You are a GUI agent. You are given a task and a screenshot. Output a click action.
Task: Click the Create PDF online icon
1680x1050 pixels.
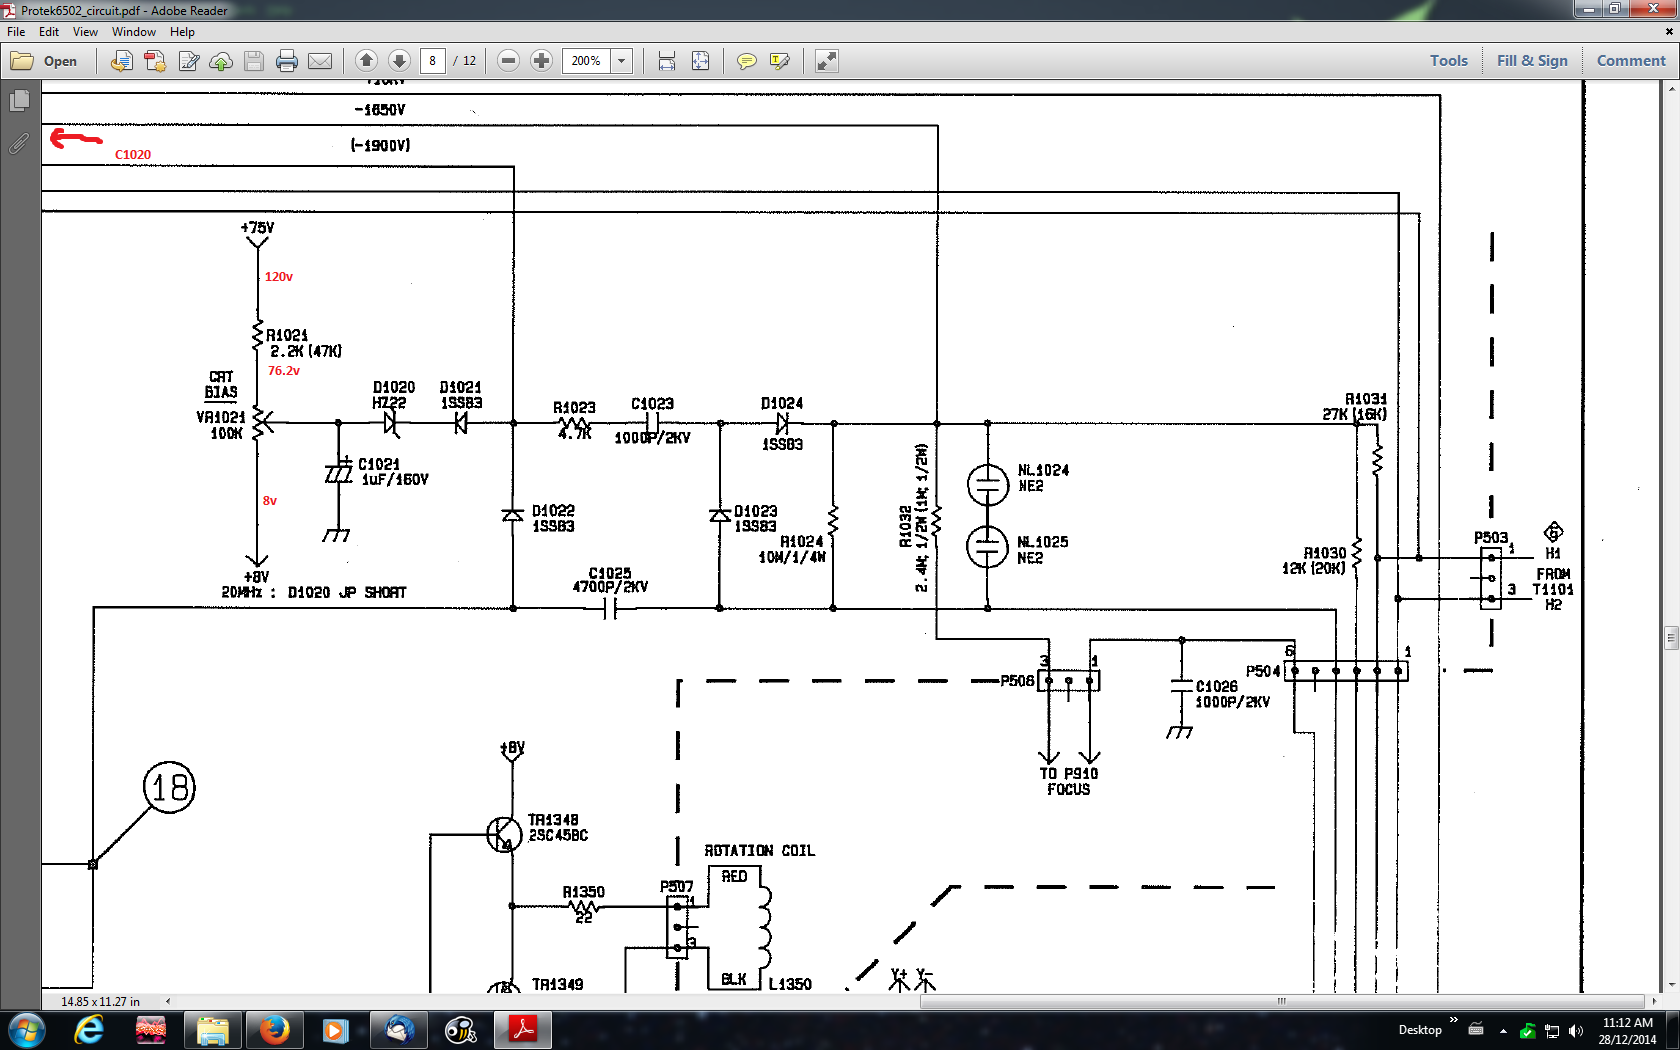point(155,61)
